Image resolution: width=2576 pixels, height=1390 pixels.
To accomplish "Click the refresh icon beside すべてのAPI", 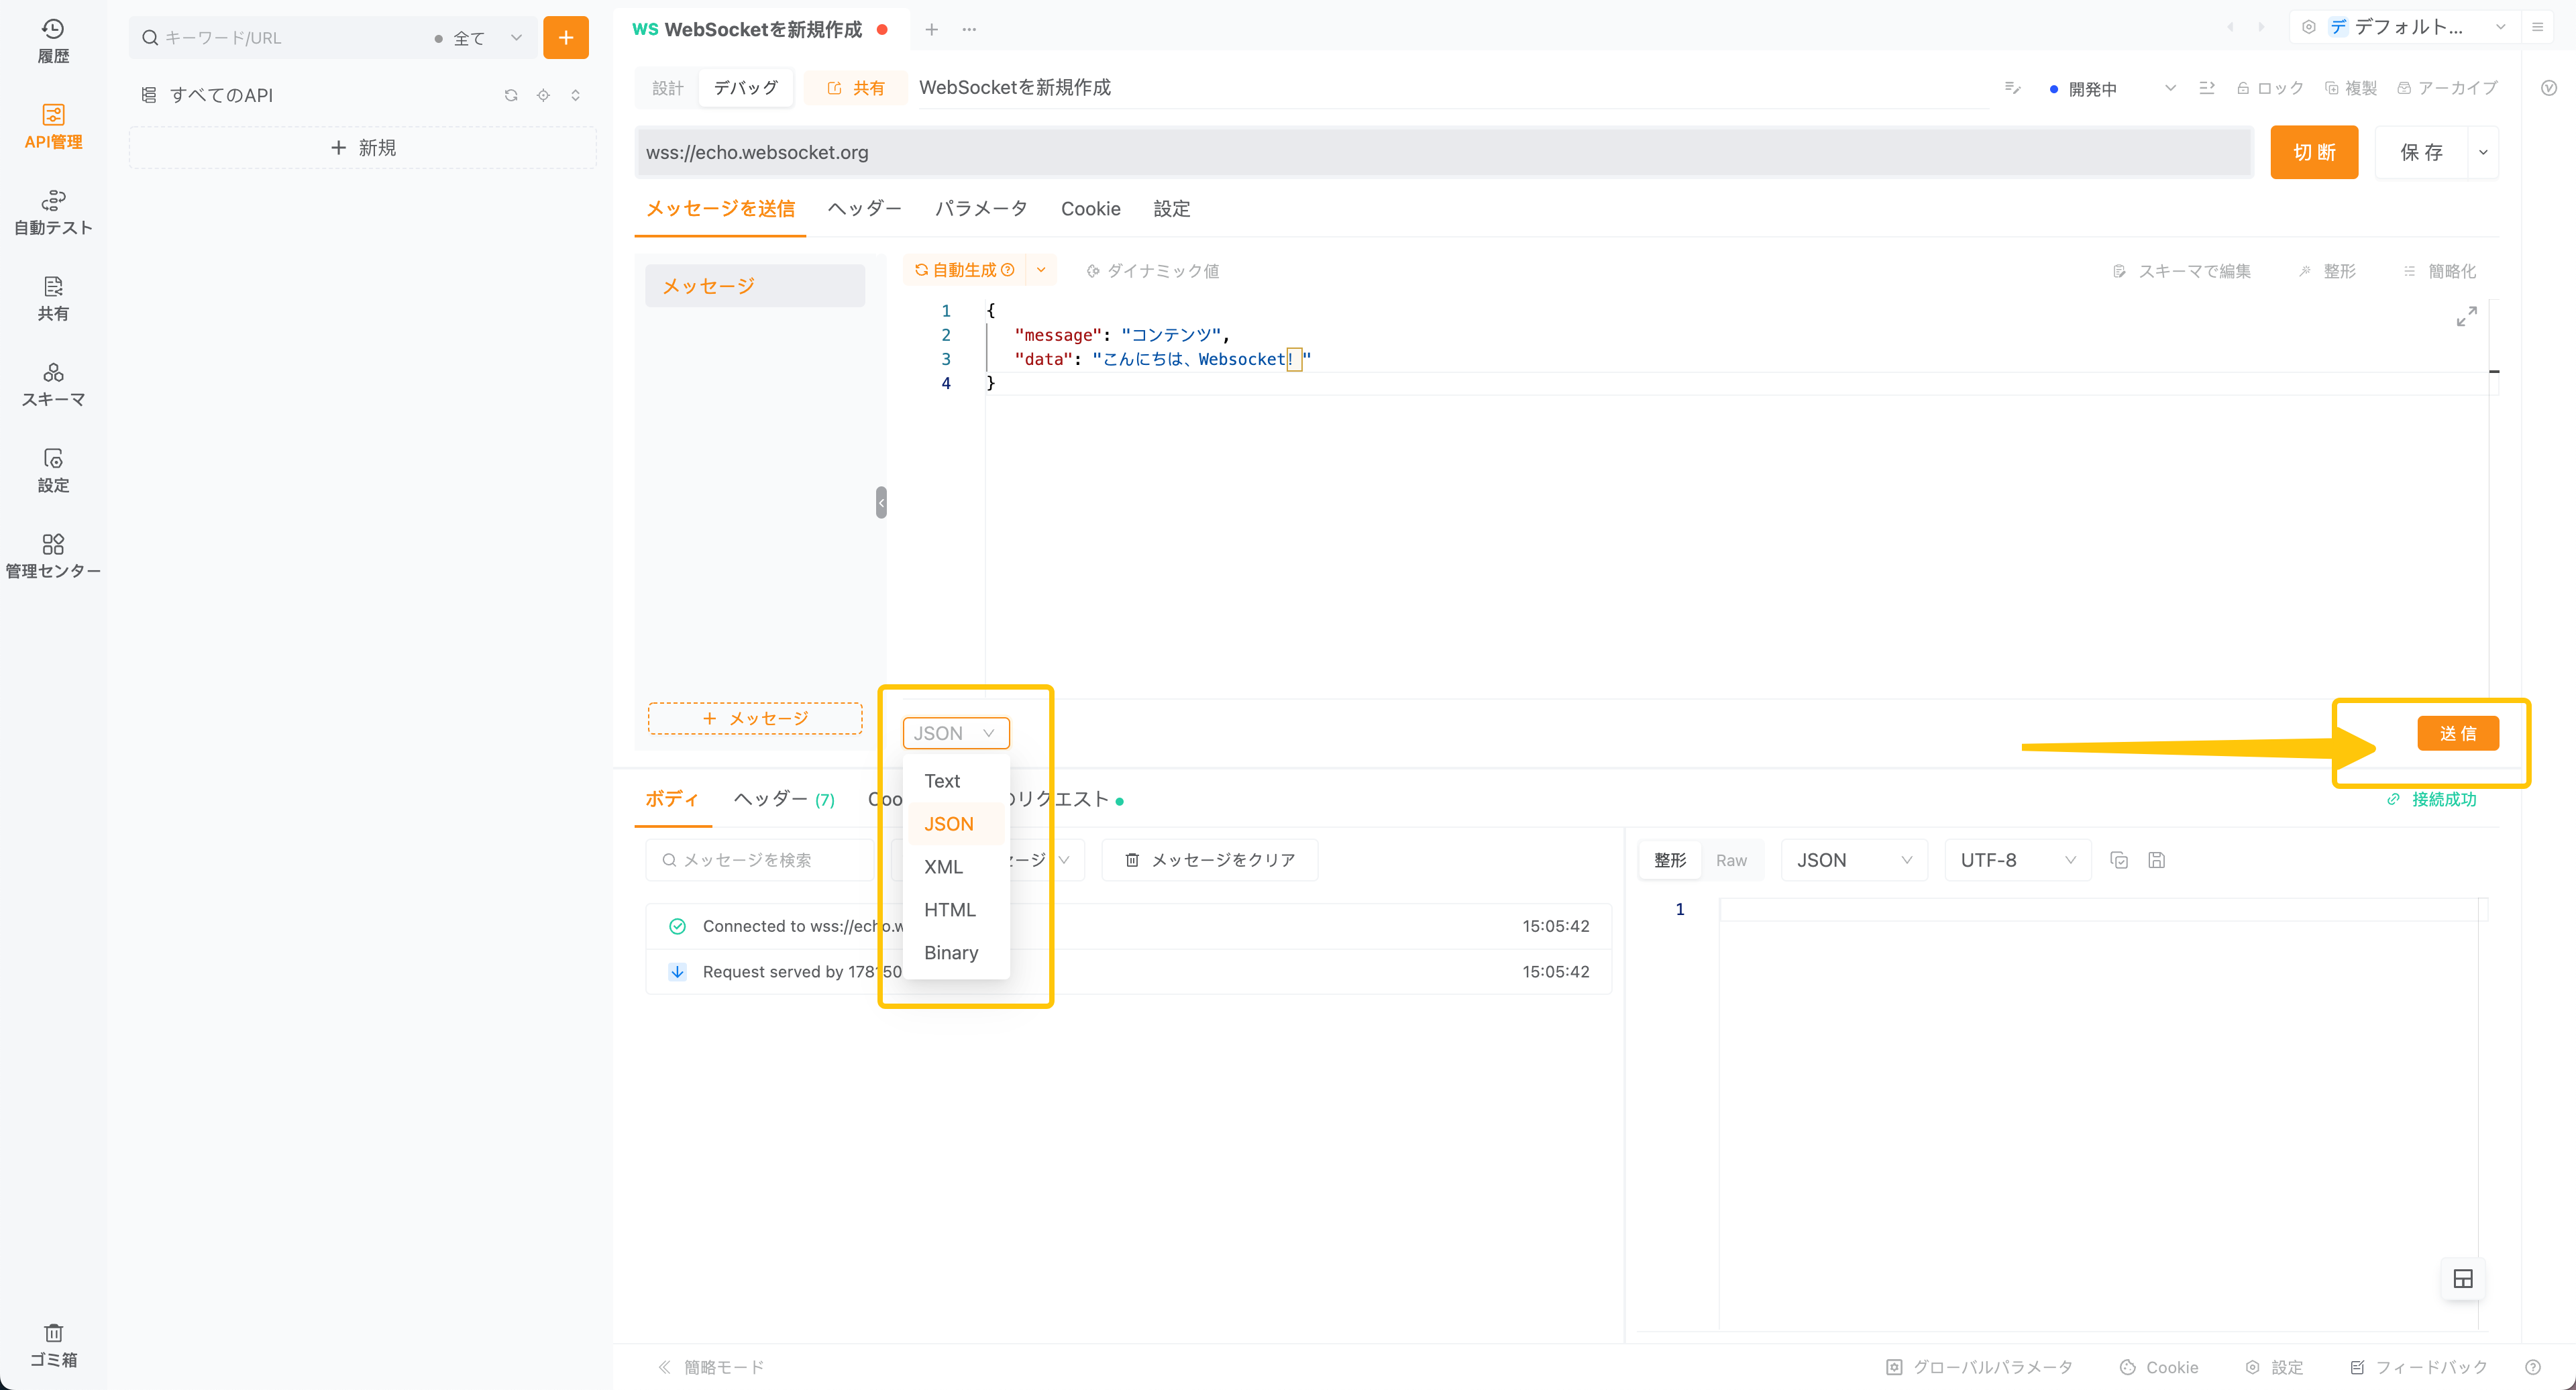I will point(511,95).
